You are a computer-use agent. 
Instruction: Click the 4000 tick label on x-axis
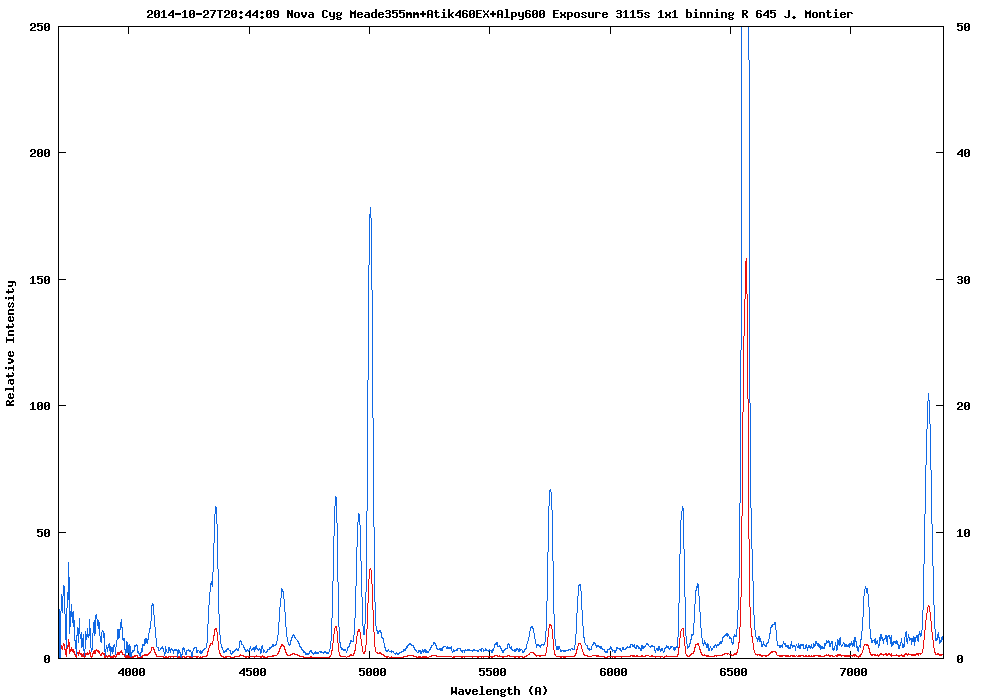131,673
